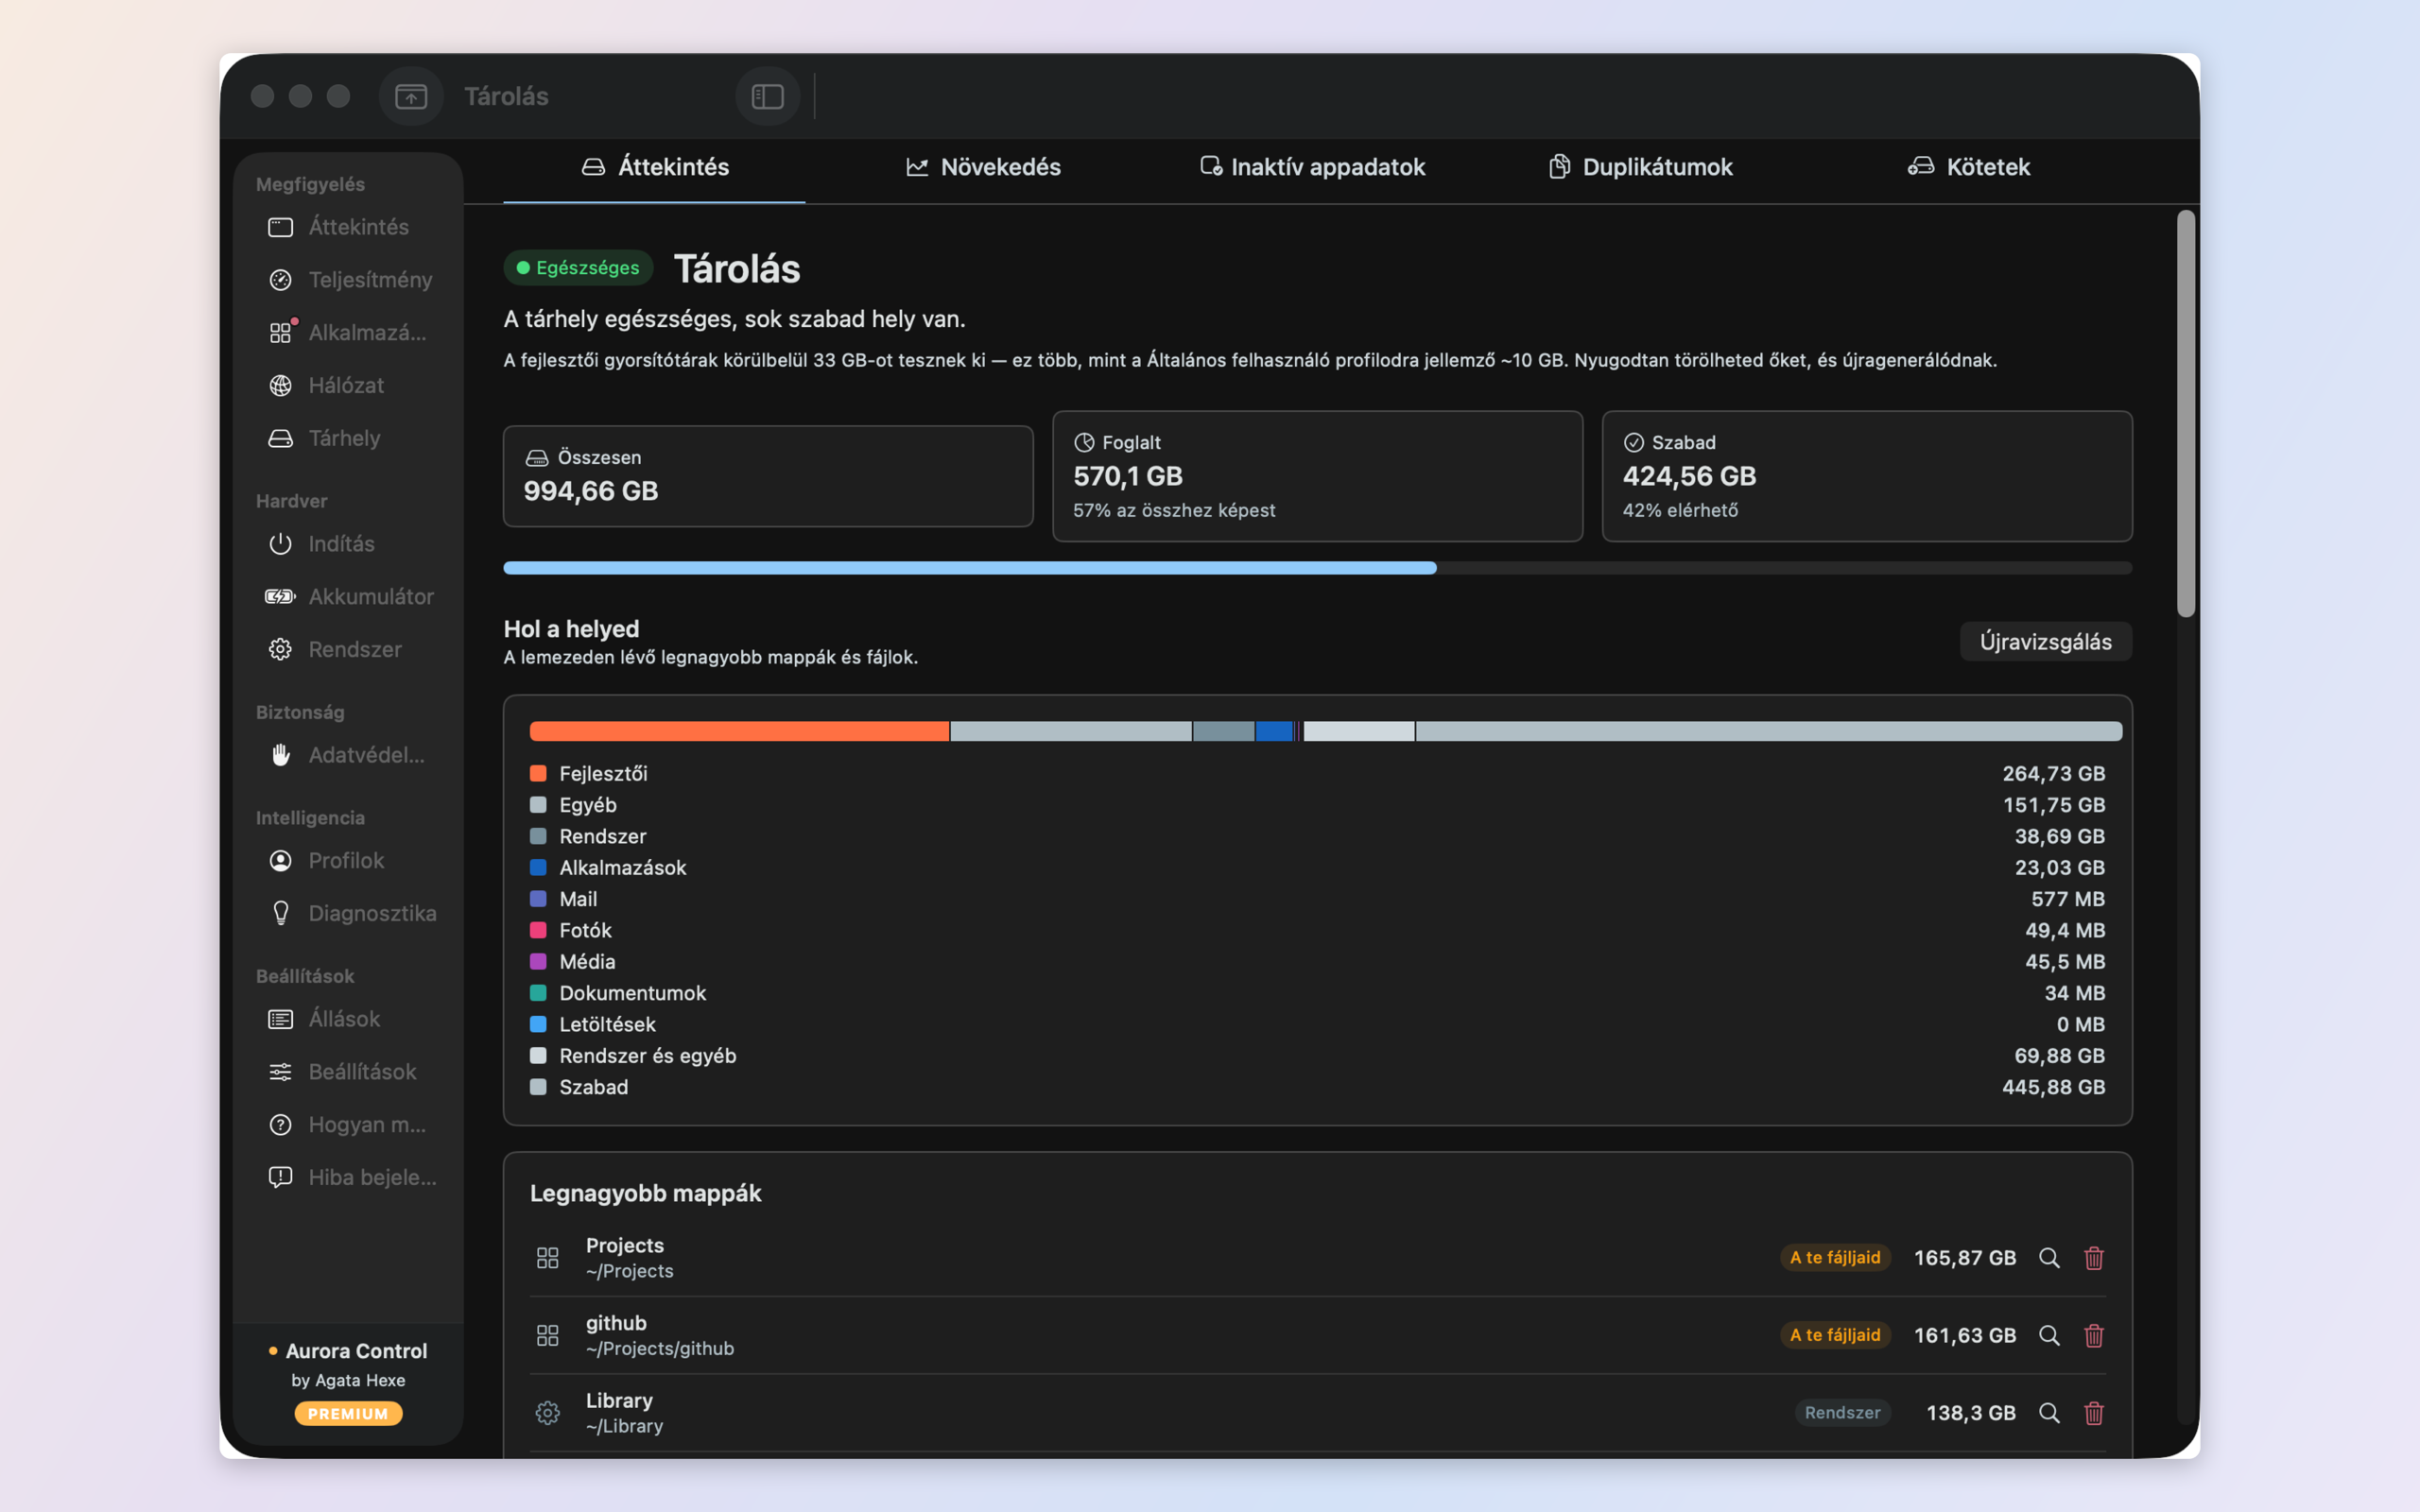Click the Legnagyobb mappák heading
This screenshot has height=1512, width=2420.
coord(645,1193)
